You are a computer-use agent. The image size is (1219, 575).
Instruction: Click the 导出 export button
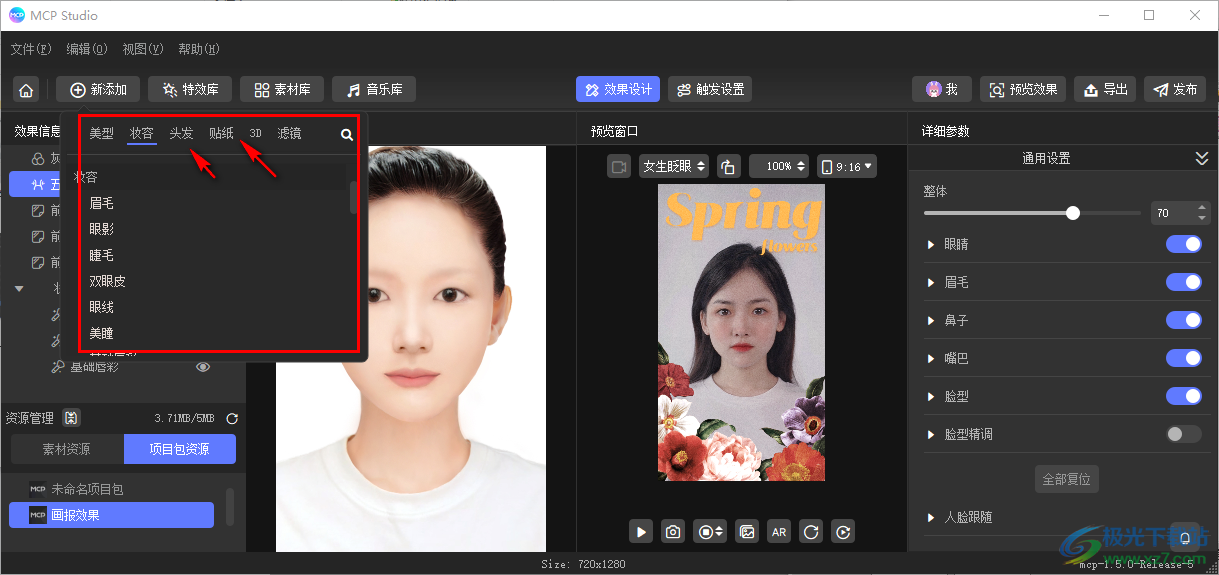(1105, 90)
